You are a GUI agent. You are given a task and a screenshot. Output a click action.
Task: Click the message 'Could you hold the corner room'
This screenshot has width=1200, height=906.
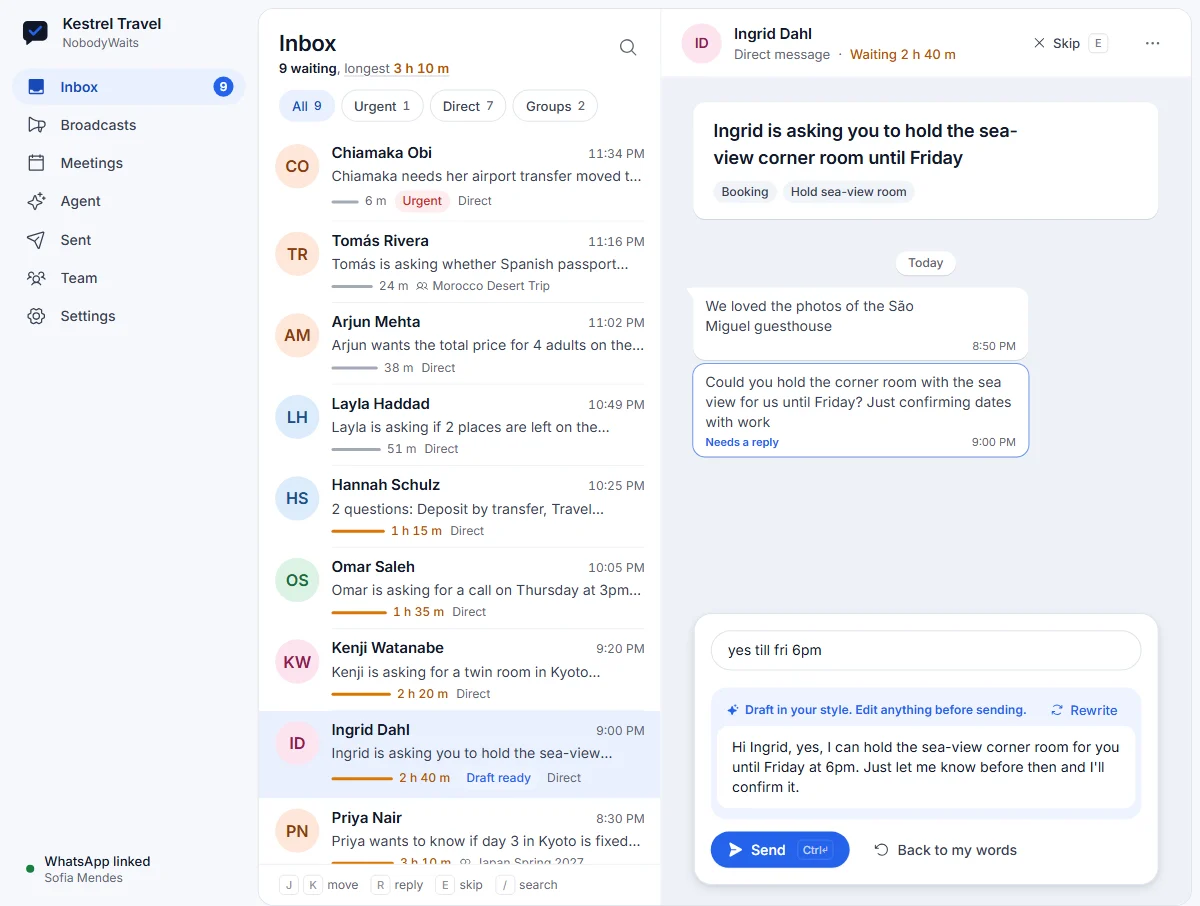point(860,410)
